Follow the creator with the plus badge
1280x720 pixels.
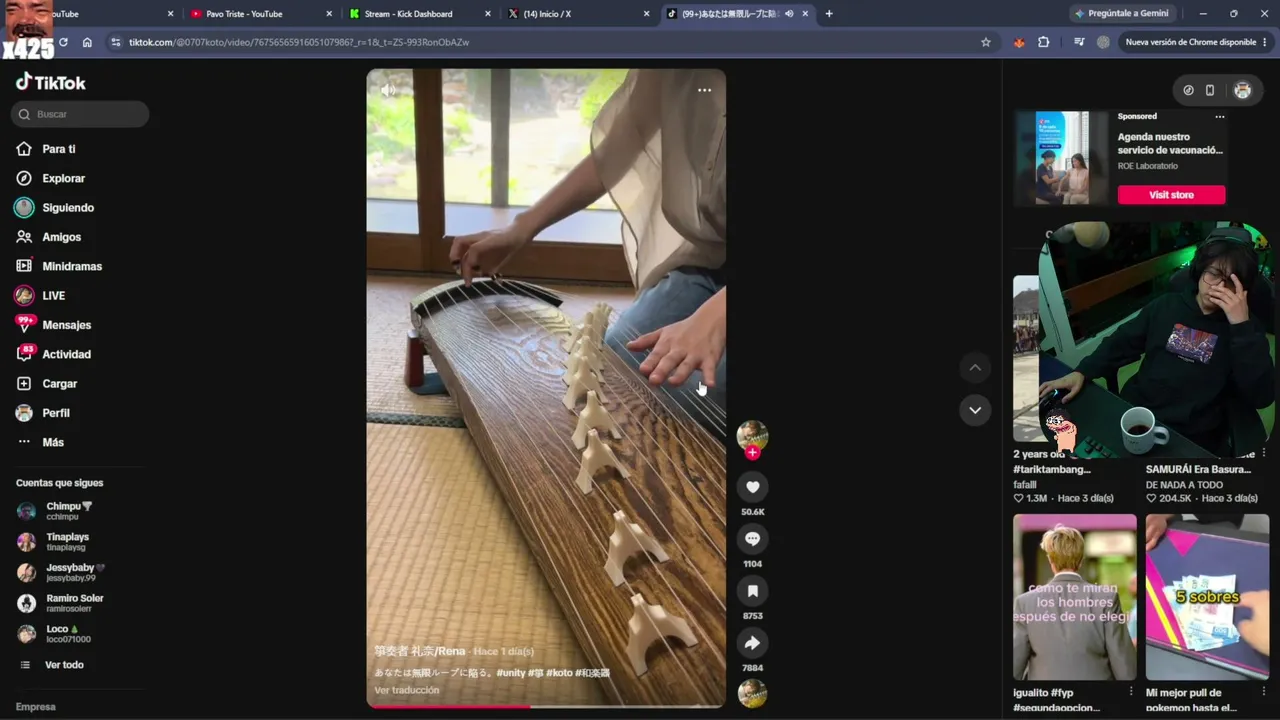click(x=752, y=453)
